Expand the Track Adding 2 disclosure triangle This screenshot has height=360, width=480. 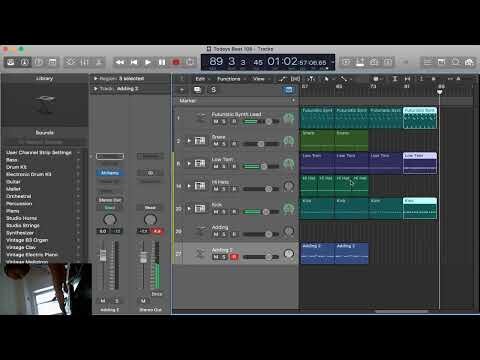pyautogui.click(x=96, y=89)
